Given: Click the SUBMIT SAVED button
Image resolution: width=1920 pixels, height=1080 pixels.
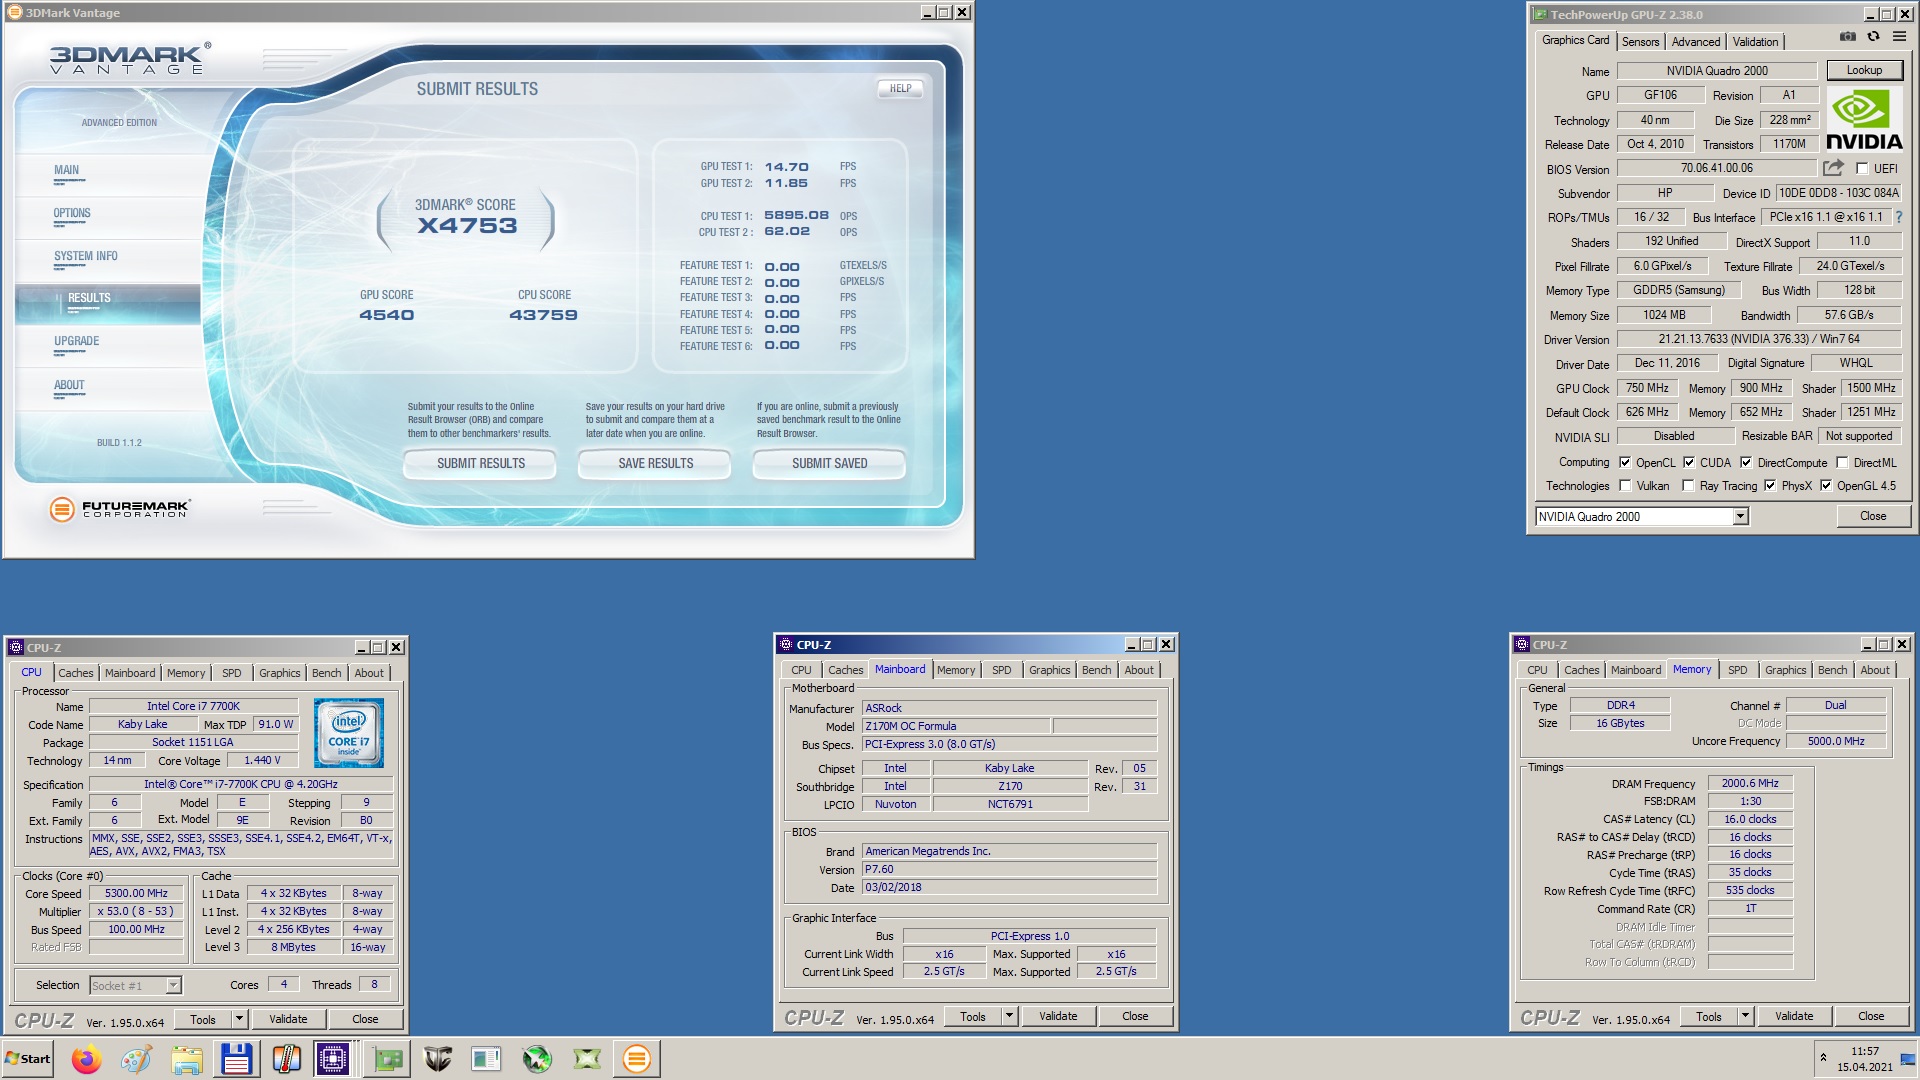Looking at the screenshot, I should tap(829, 464).
